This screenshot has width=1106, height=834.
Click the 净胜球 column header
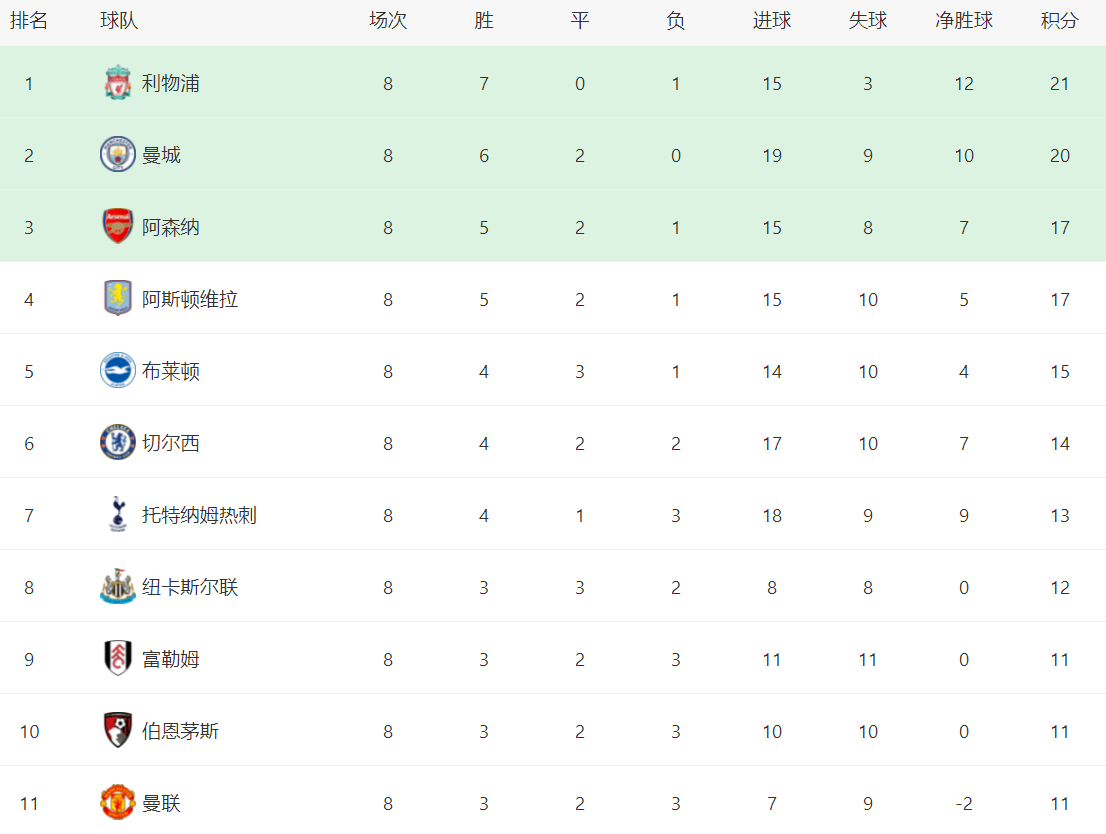click(x=964, y=21)
